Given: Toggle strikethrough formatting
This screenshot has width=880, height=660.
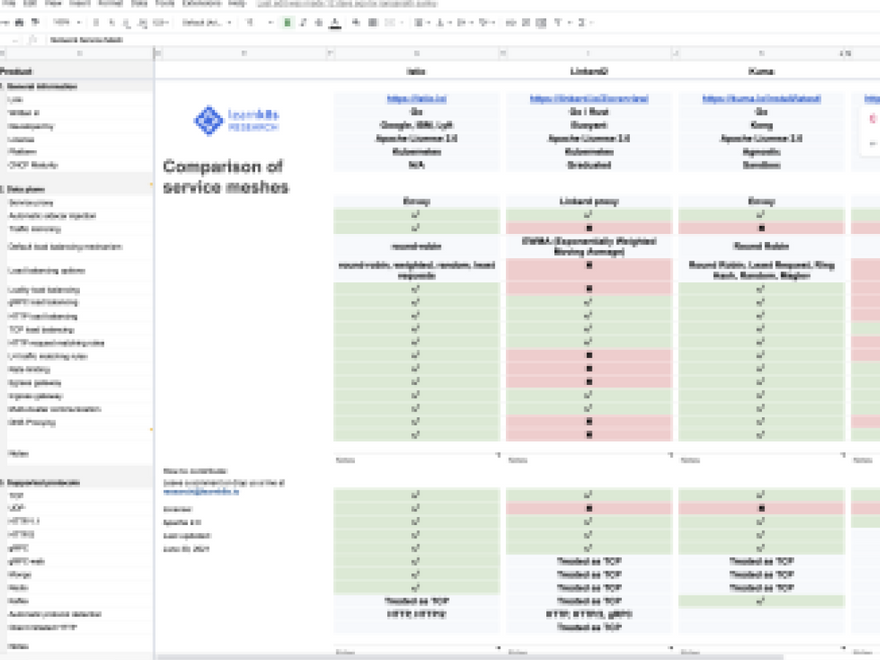Looking at the screenshot, I should coord(319,22).
